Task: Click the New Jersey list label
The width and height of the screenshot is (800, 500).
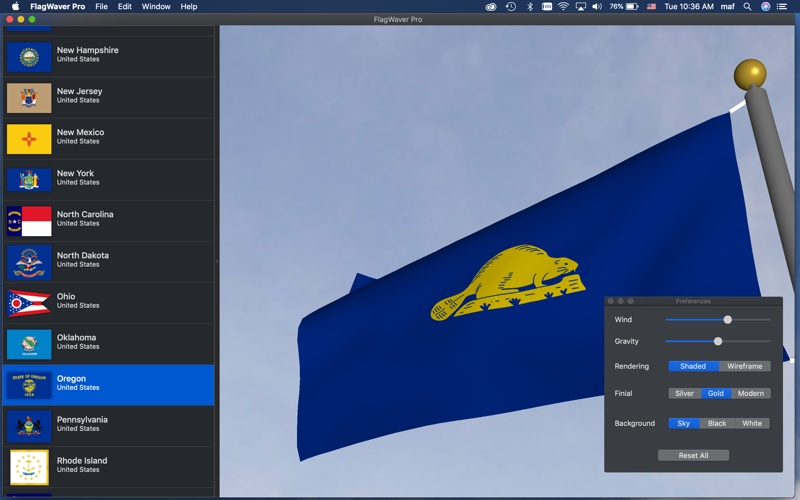Action: [x=80, y=91]
